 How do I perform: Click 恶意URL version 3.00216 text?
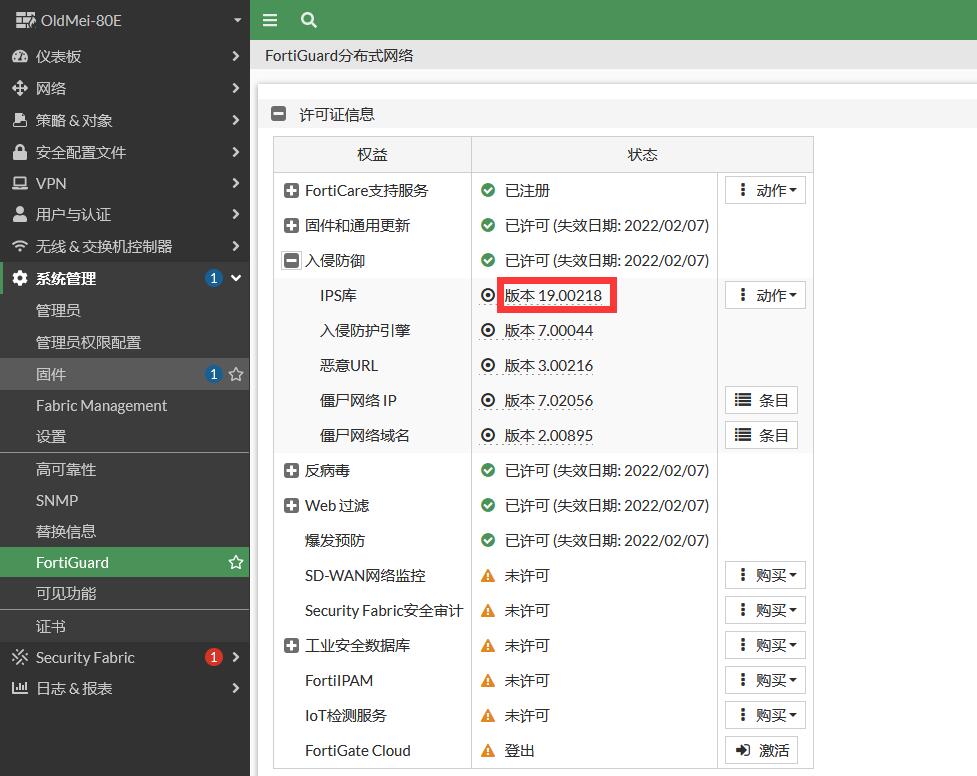coord(548,365)
